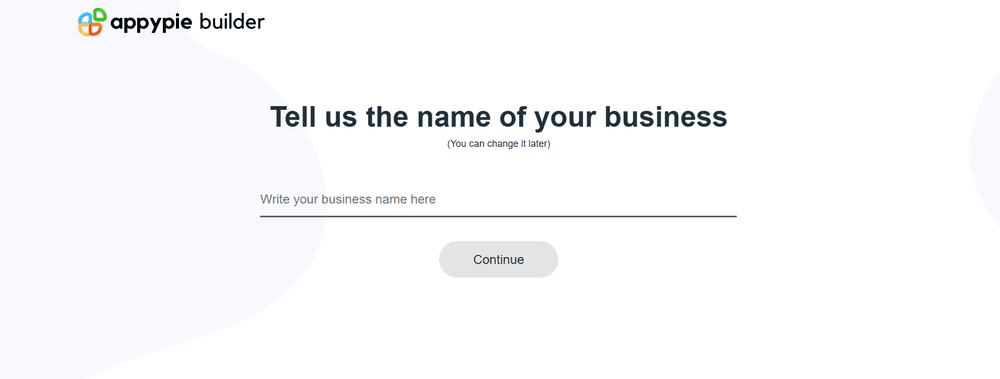This screenshot has width=1000, height=379.
Task: Click the green petal of the logo
Action: click(99, 15)
